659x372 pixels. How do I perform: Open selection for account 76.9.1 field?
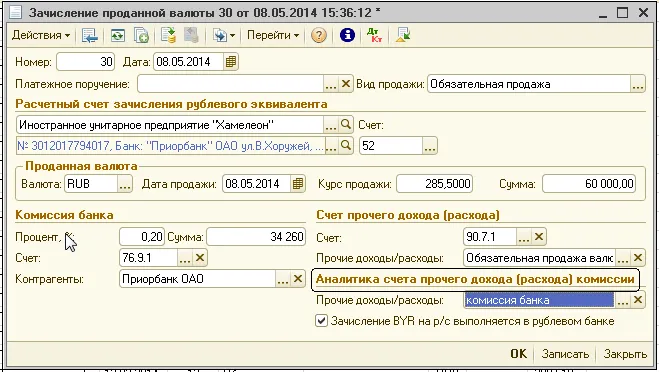(x=185, y=258)
